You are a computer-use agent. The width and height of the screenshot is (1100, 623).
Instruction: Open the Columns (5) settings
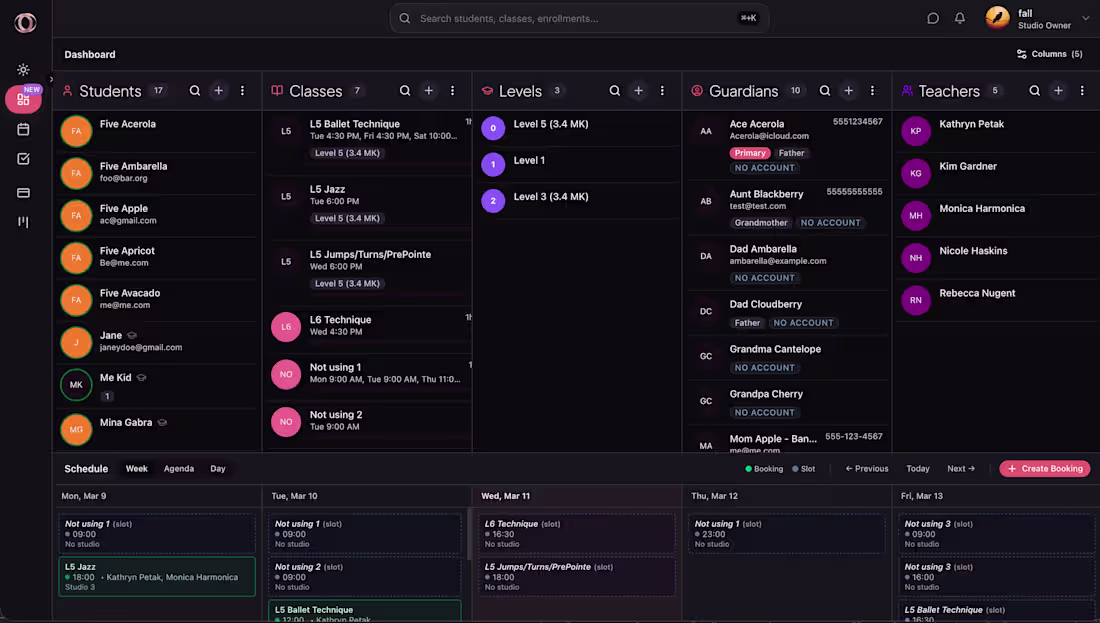point(1049,54)
